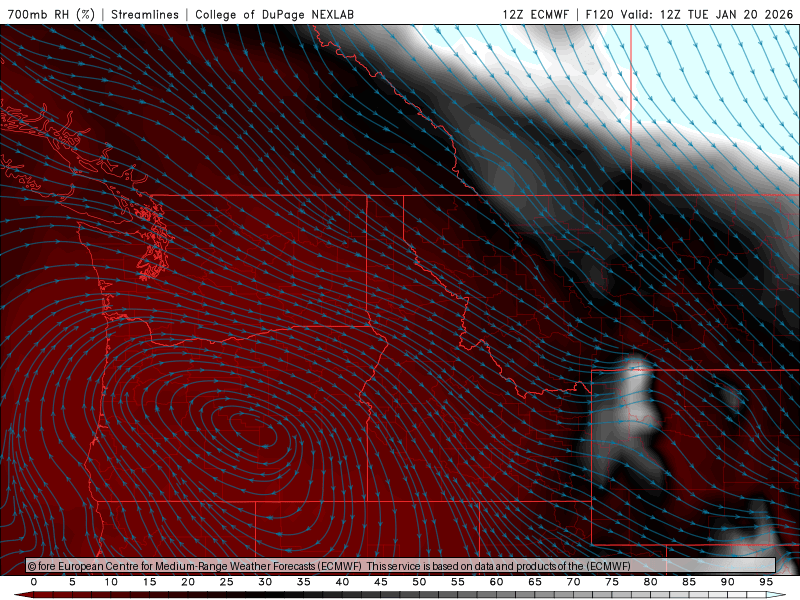Viewport: 800px width, 600px height.
Task: Select the '50' label on the colorbar scale
Action: 419,582
